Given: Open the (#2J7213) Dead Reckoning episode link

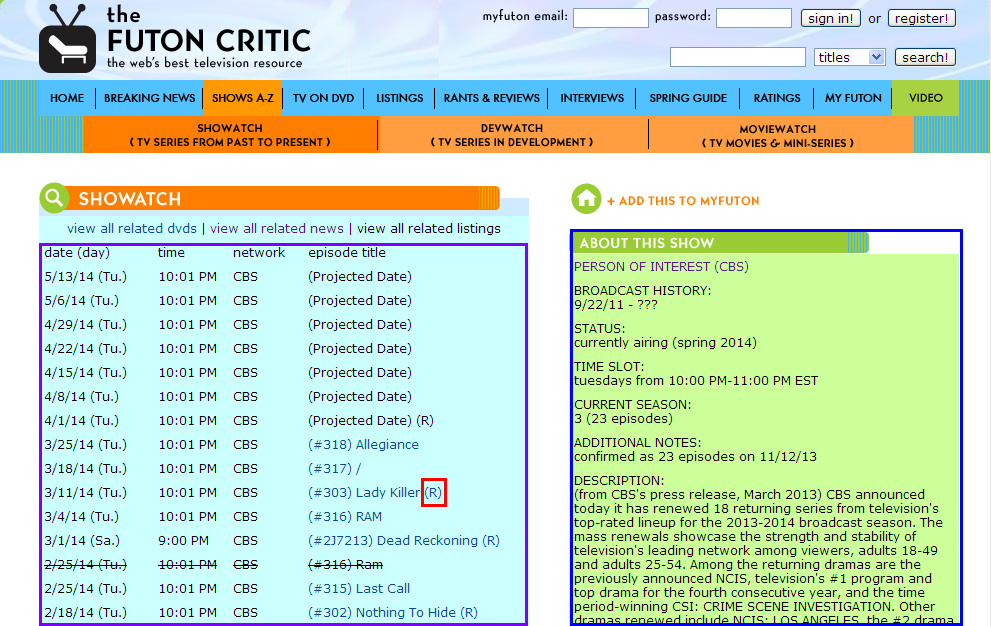Looking at the screenshot, I should 404,541.
